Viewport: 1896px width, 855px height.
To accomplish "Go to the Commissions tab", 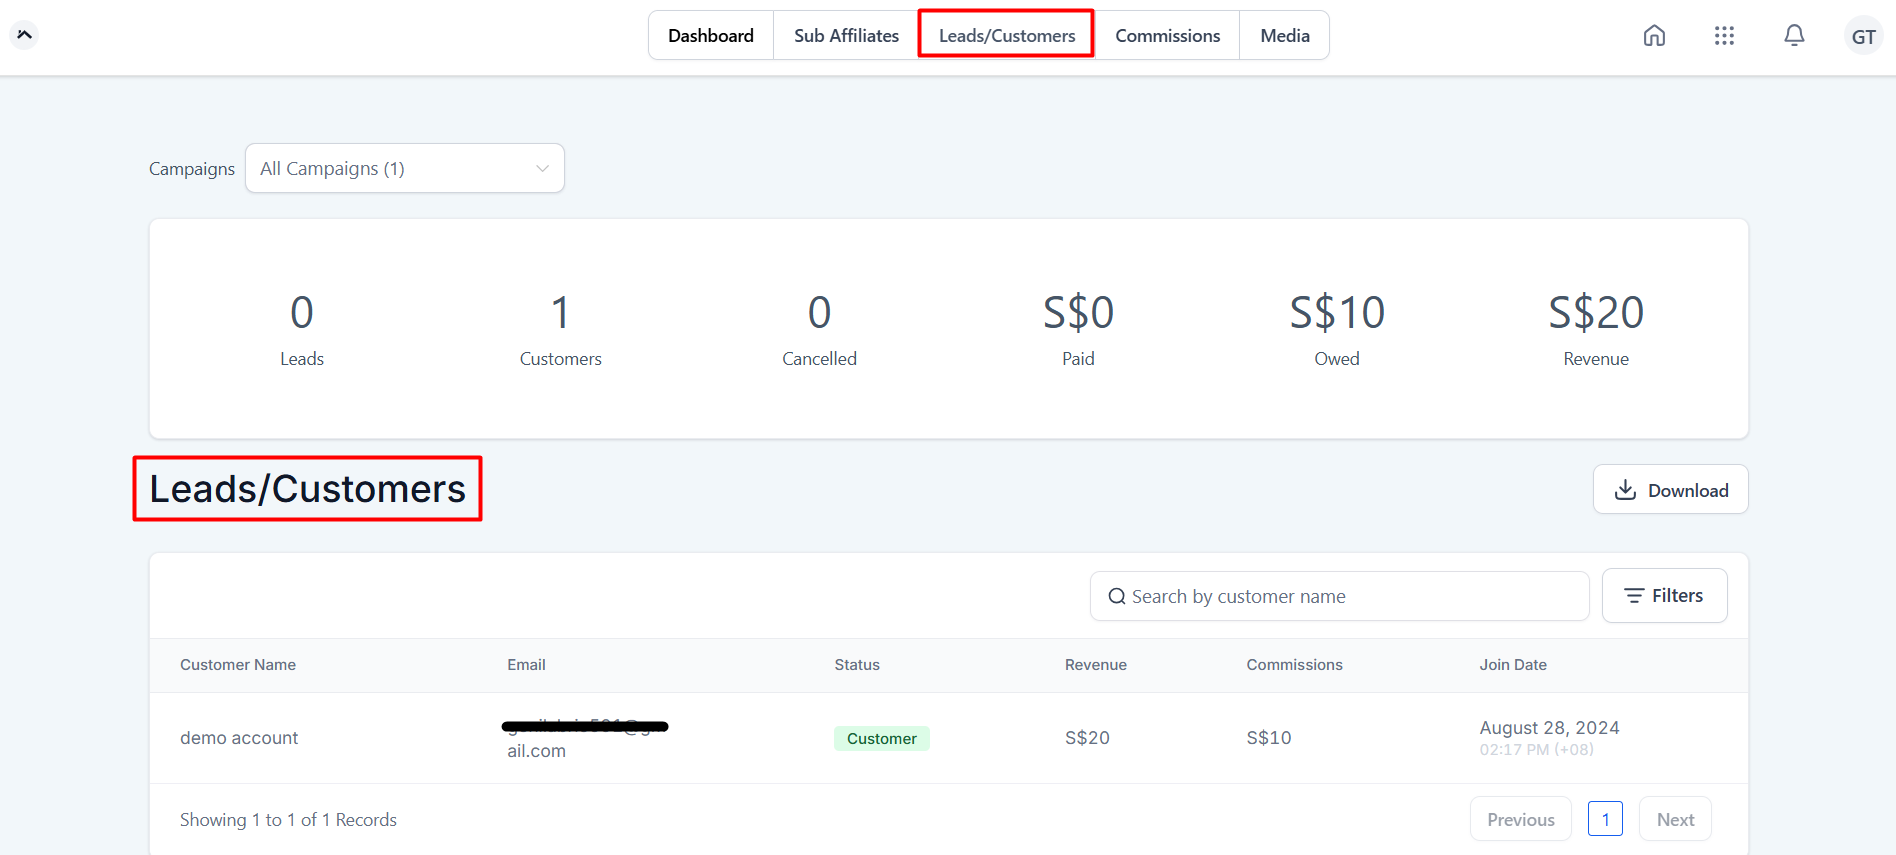I will point(1167,36).
